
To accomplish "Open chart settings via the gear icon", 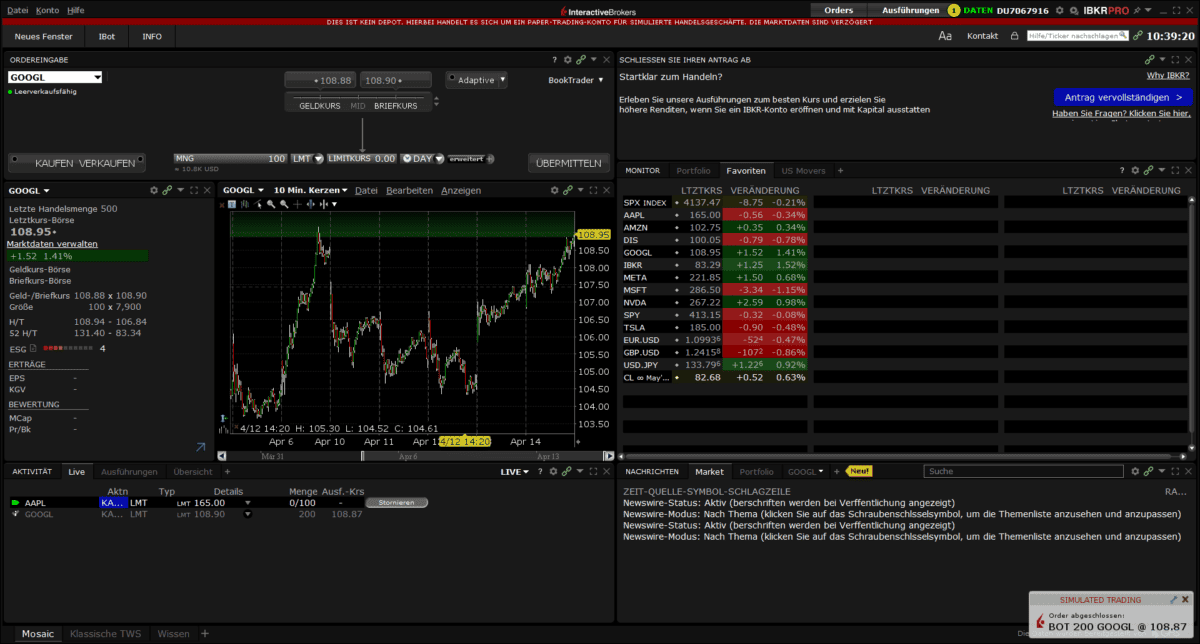I will click(x=554, y=189).
